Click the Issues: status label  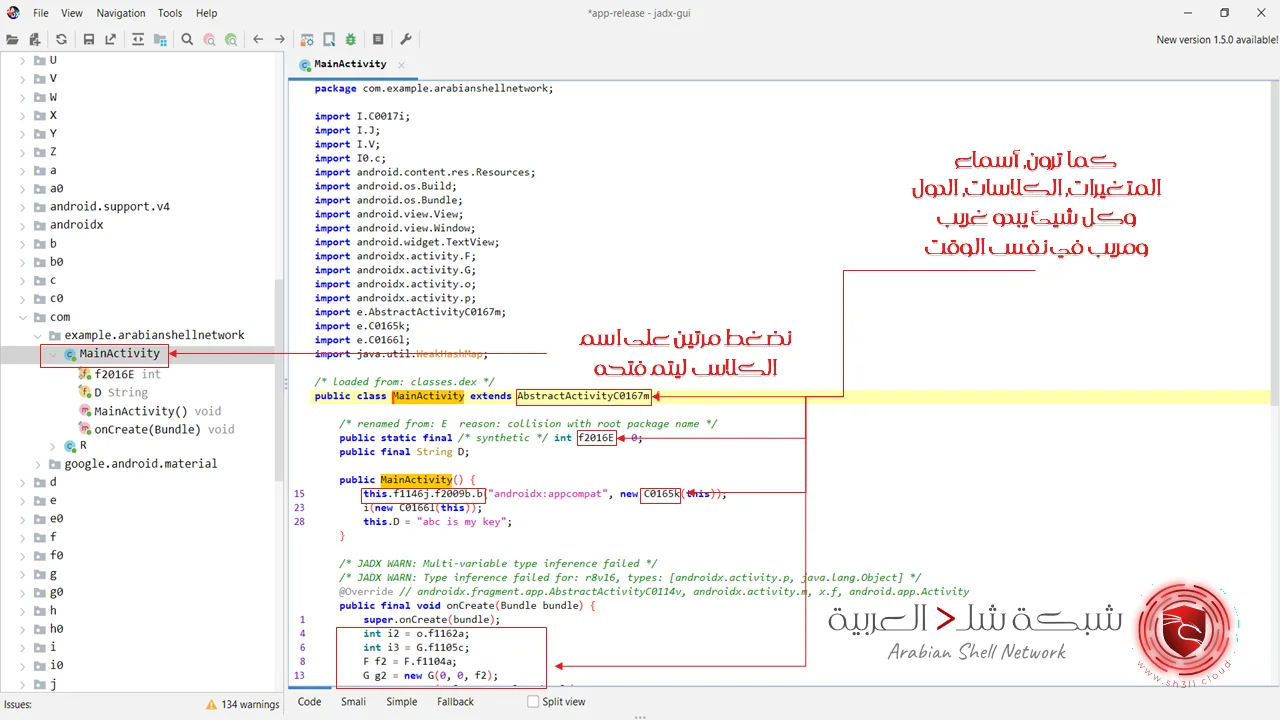coord(18,704)
